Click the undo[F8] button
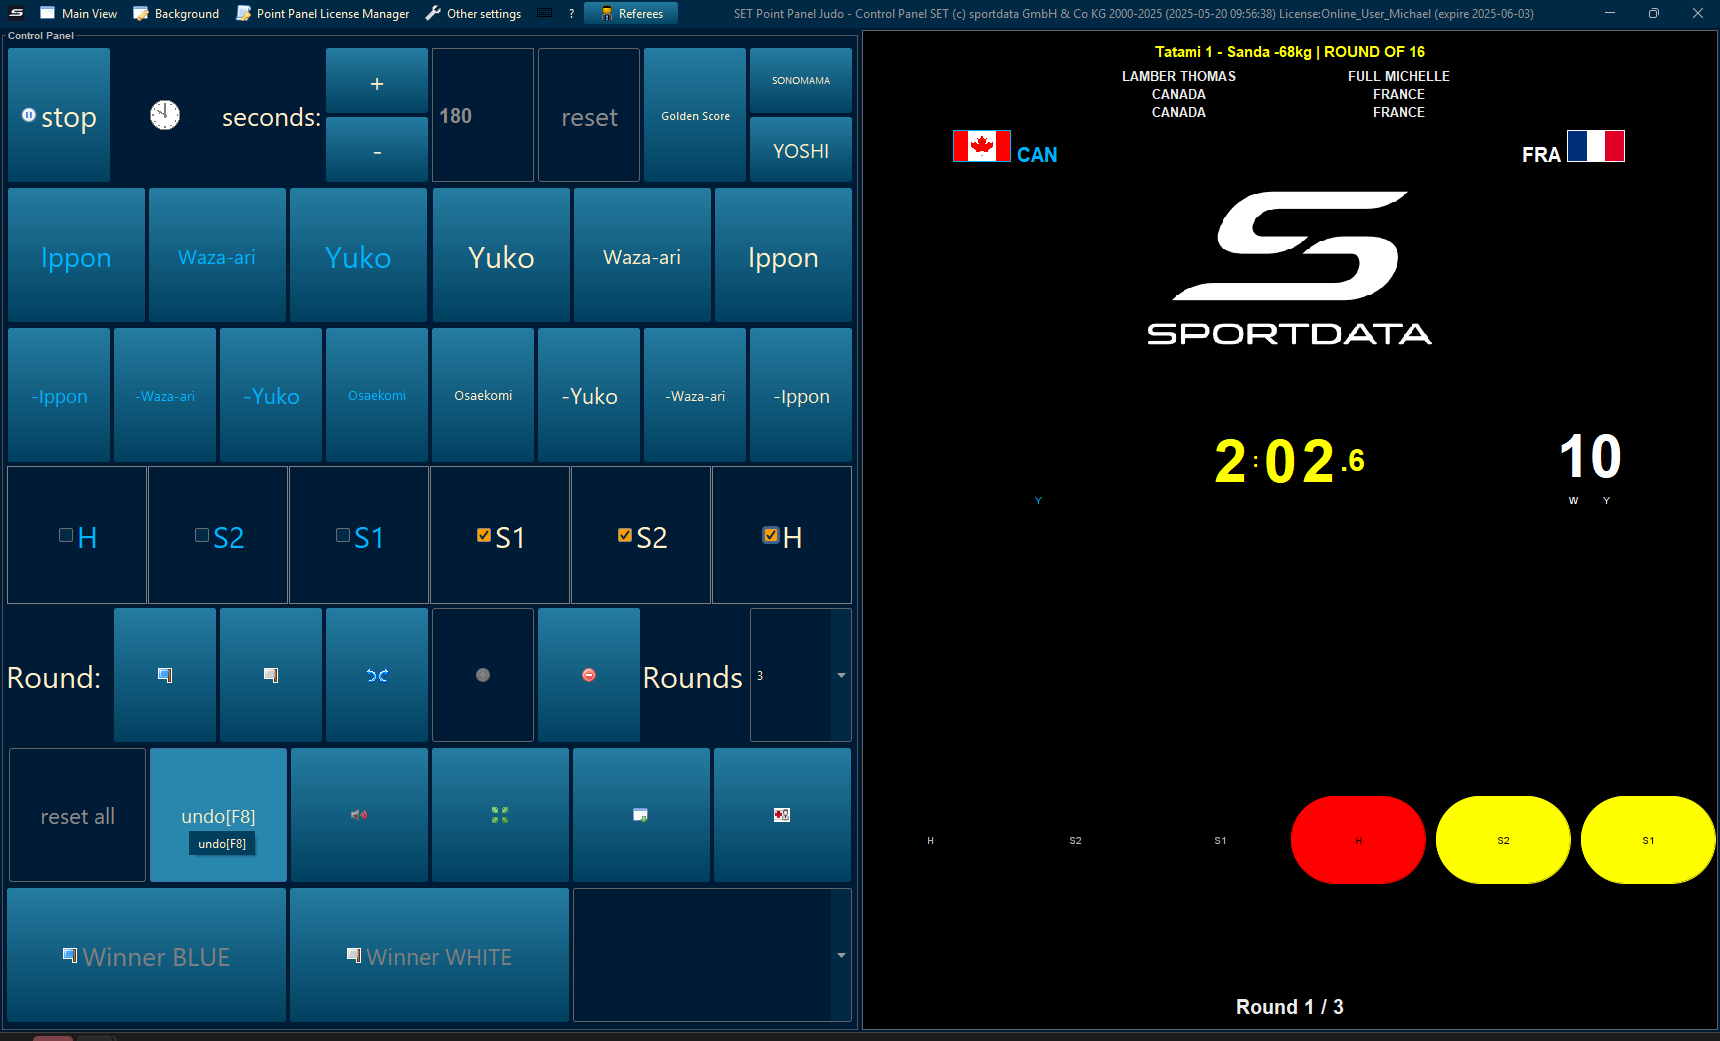 point(218,815)
